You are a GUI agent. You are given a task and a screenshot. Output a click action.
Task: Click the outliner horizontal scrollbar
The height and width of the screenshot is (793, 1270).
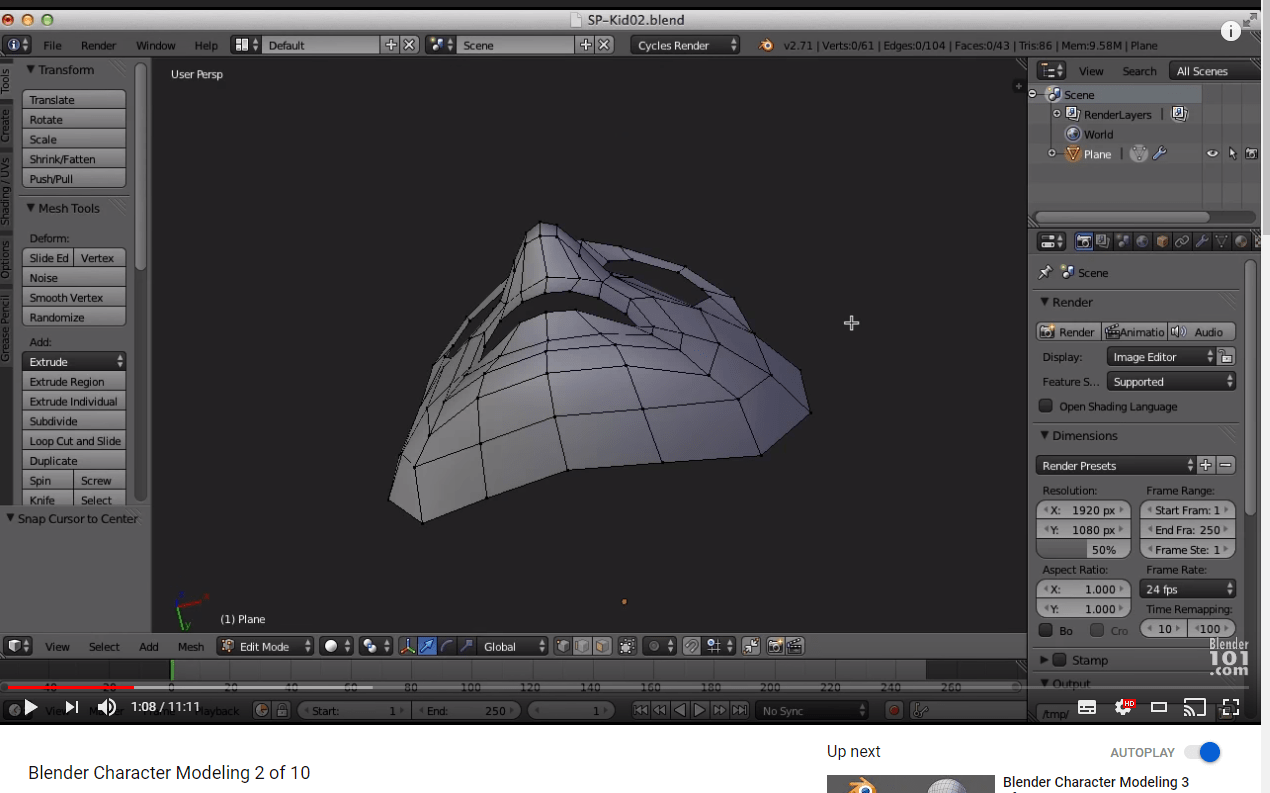click(1121, 217)
